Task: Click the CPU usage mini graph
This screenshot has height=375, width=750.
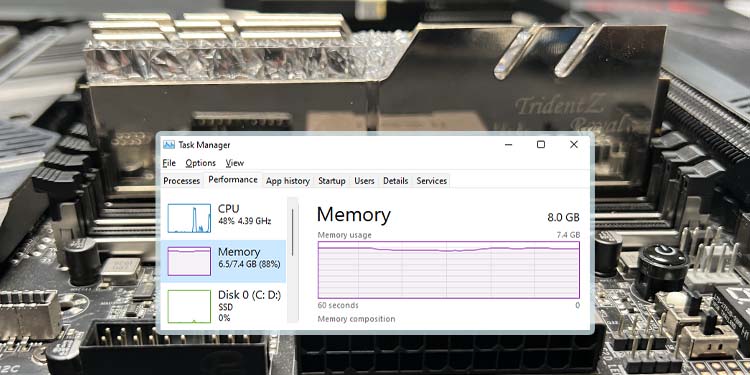Action: click(189, 218)
